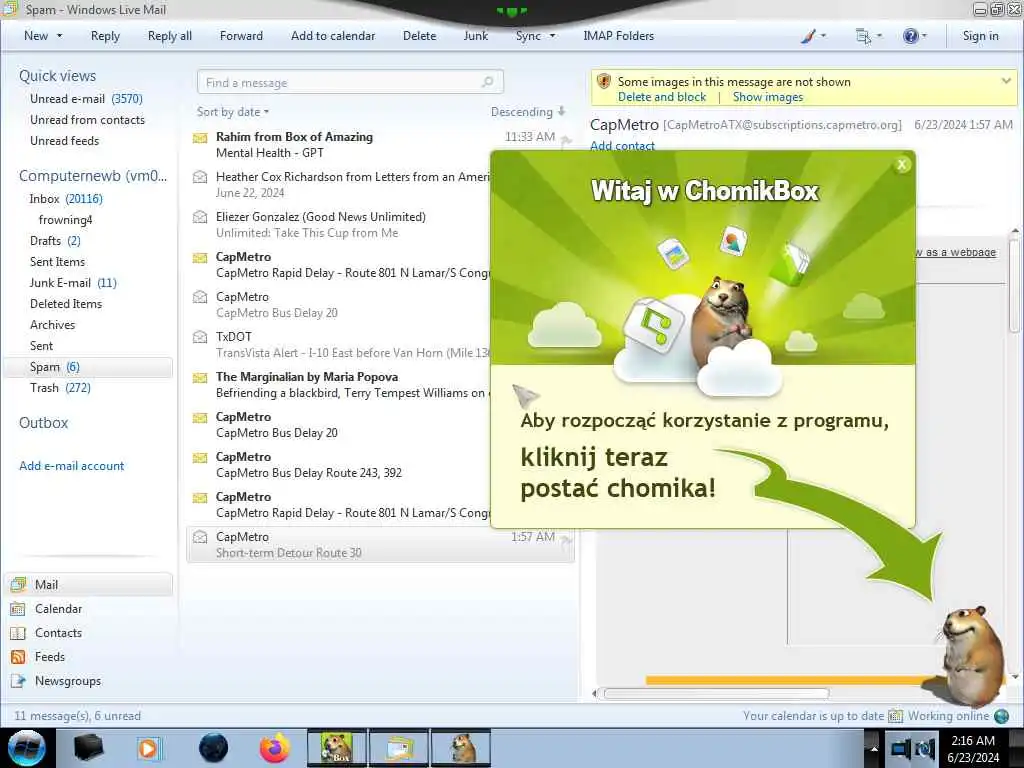Click Delete in toolbar
Screen dimensions: 1024x768
pos(419,36)
